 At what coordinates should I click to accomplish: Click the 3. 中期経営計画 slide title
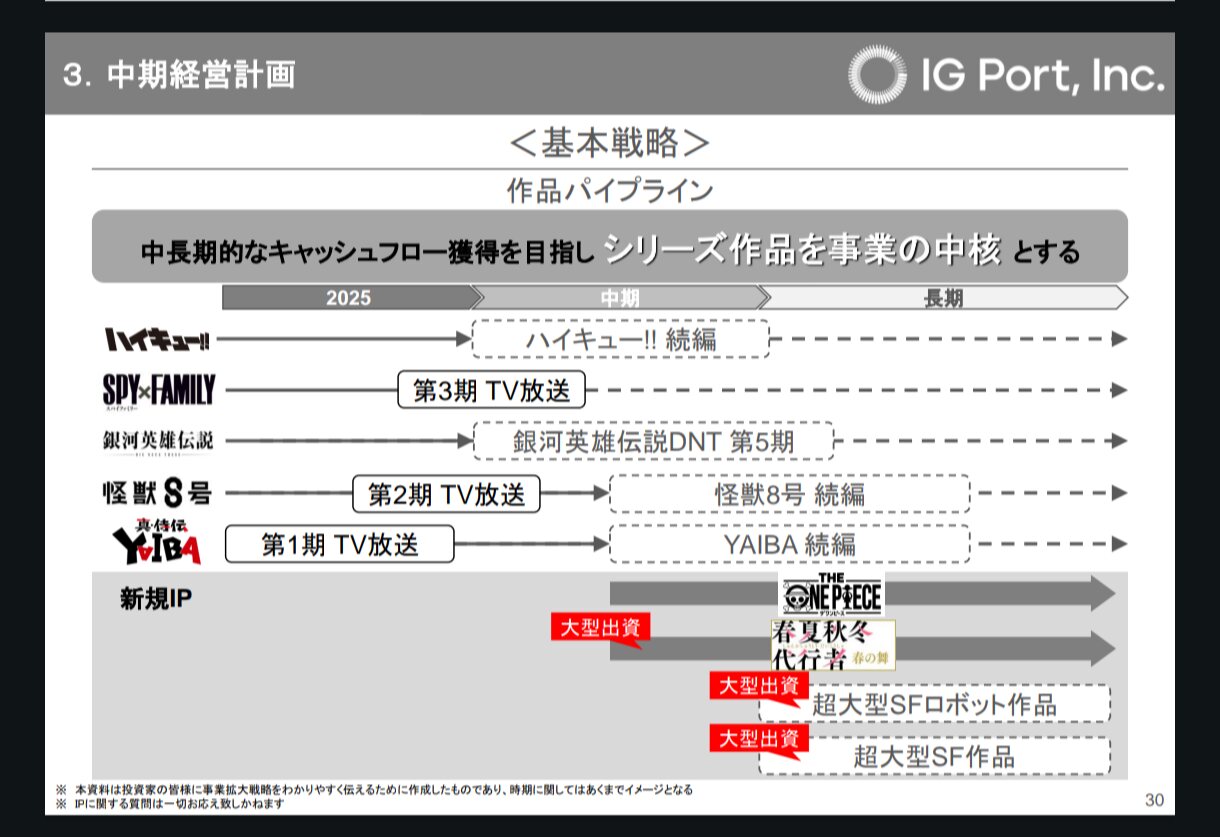[x=179, y=75]
